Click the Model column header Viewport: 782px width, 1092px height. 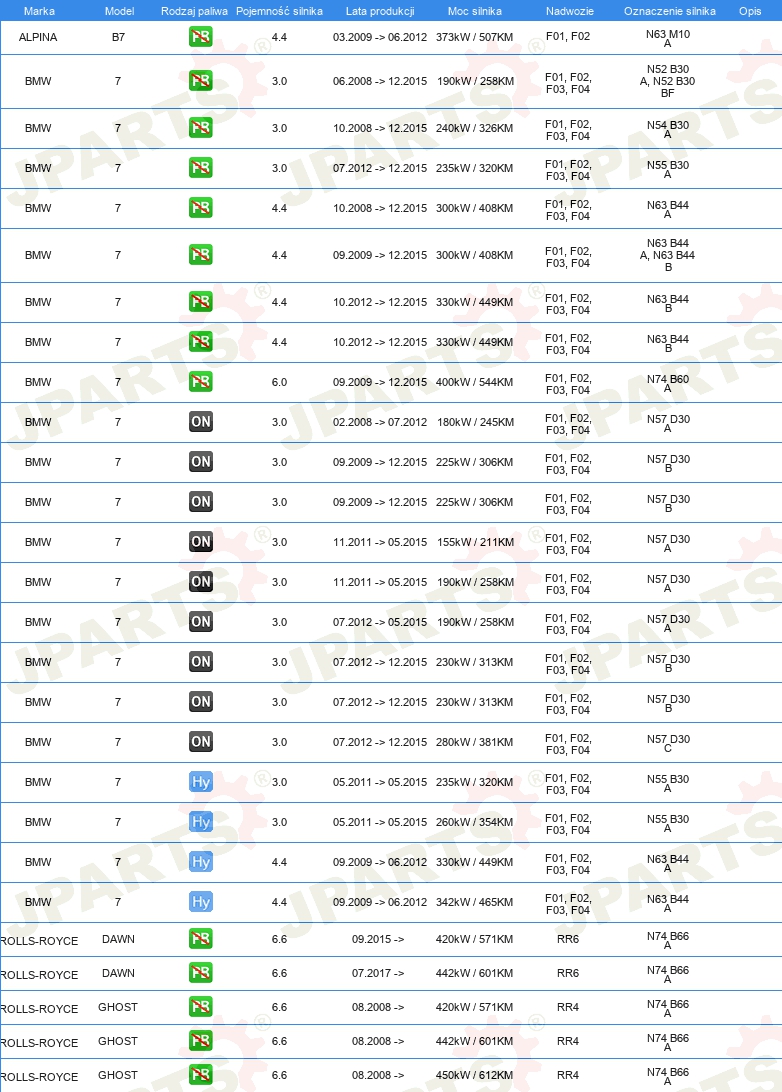(119, 11)
